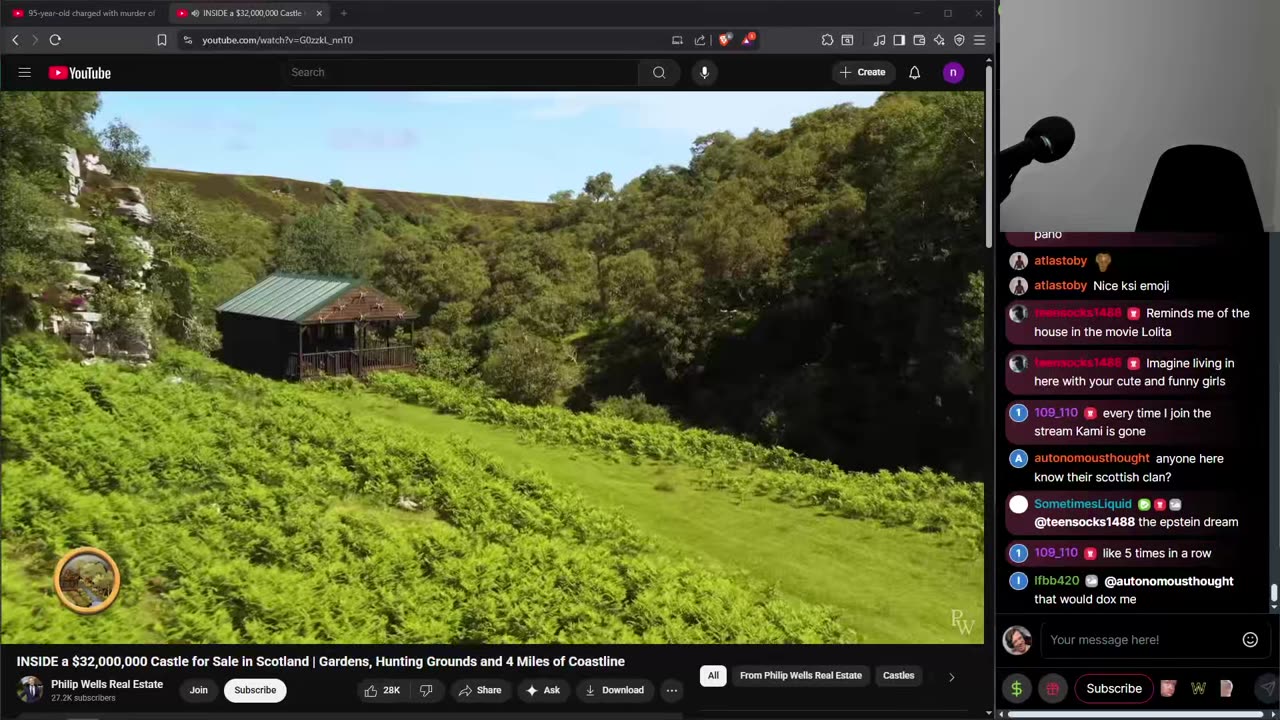Reload the YouTube page

55,40
